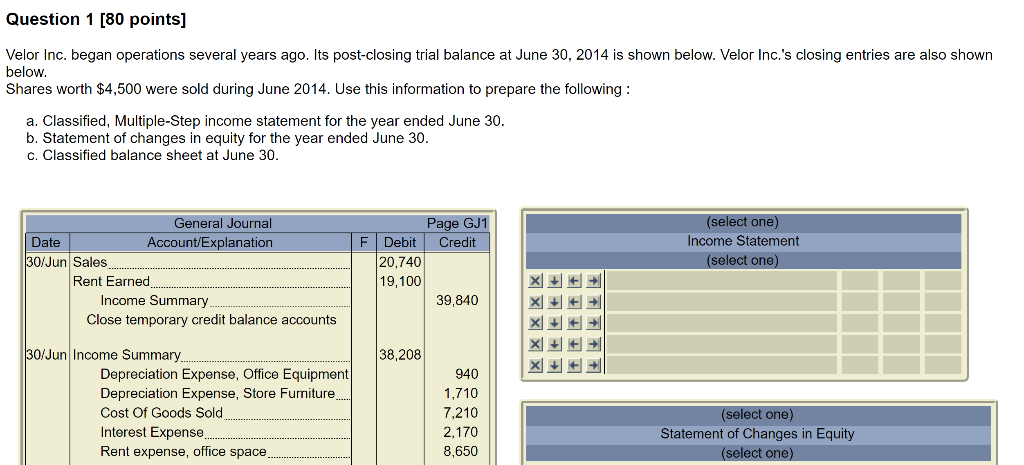Indent the third Income Statement row
Screen dimensions: 1024x465
click(593, 323)
